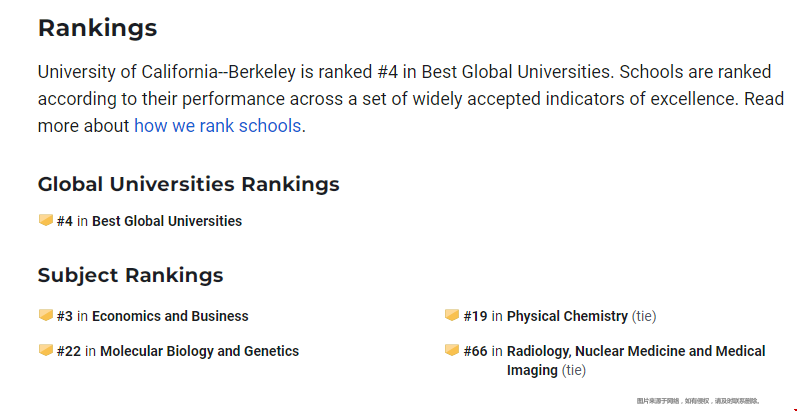
Task: Click the badge icon beside #66 Radiology ranking
Action: coord(452,350)
